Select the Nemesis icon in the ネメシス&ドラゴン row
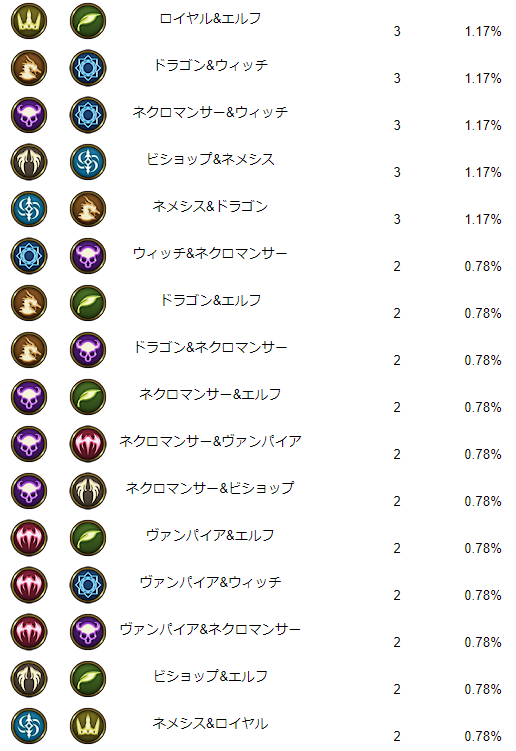 (29, 209)
